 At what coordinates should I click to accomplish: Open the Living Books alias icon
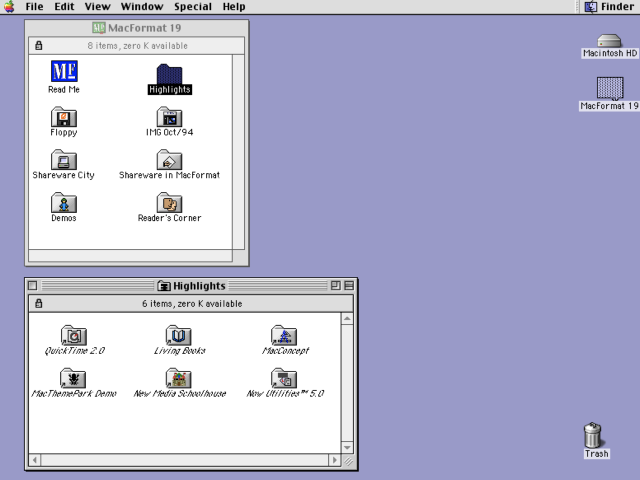179,335
